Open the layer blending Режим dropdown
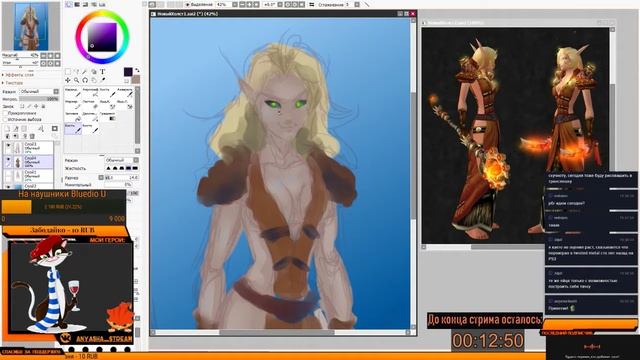Image resolution: width=640 pixels, height=360 pixels. pyautogui.click(x=39, y=91)
